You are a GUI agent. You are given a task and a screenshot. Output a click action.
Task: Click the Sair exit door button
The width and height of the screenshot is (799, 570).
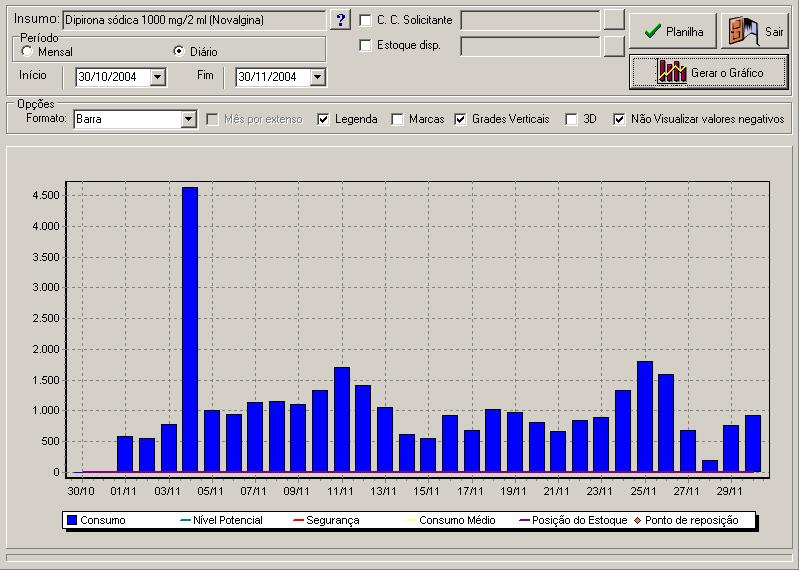click(x=755, y=32)
